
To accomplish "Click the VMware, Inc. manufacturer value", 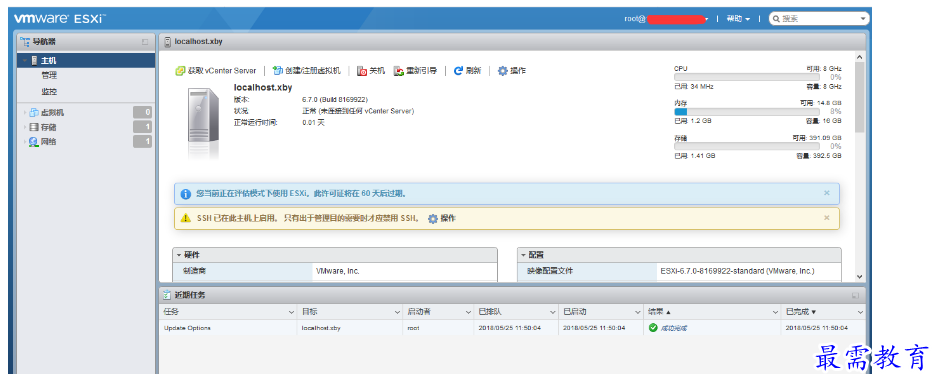I will pos(338,271).
